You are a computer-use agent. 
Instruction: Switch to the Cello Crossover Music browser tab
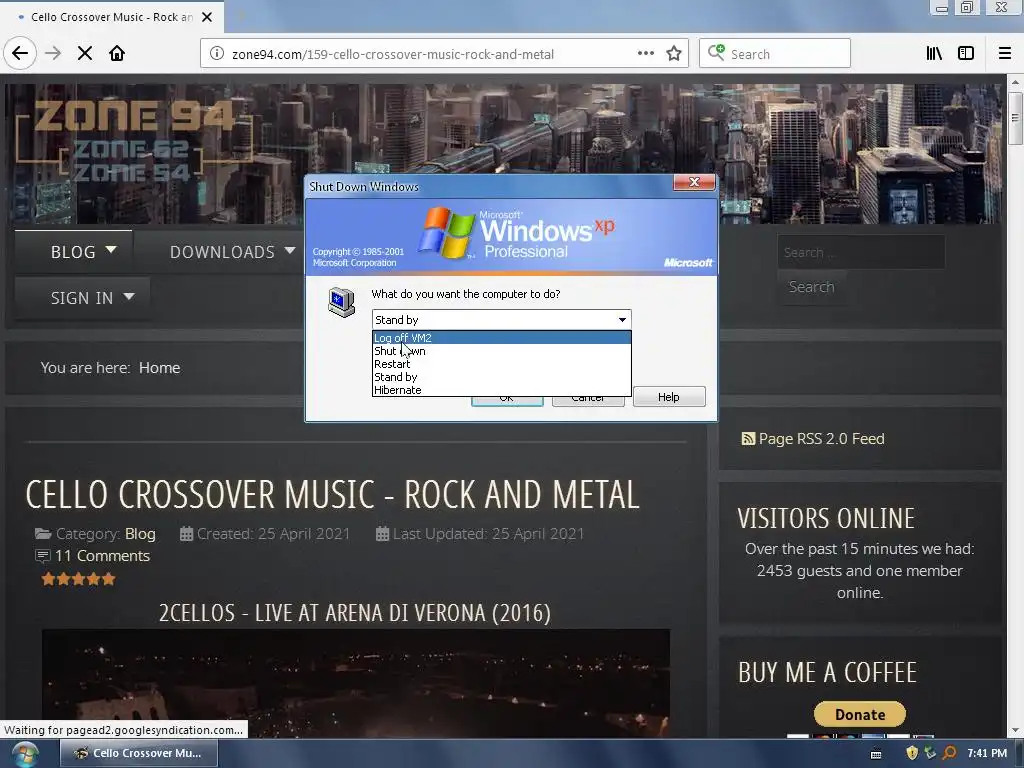point(112,17)
